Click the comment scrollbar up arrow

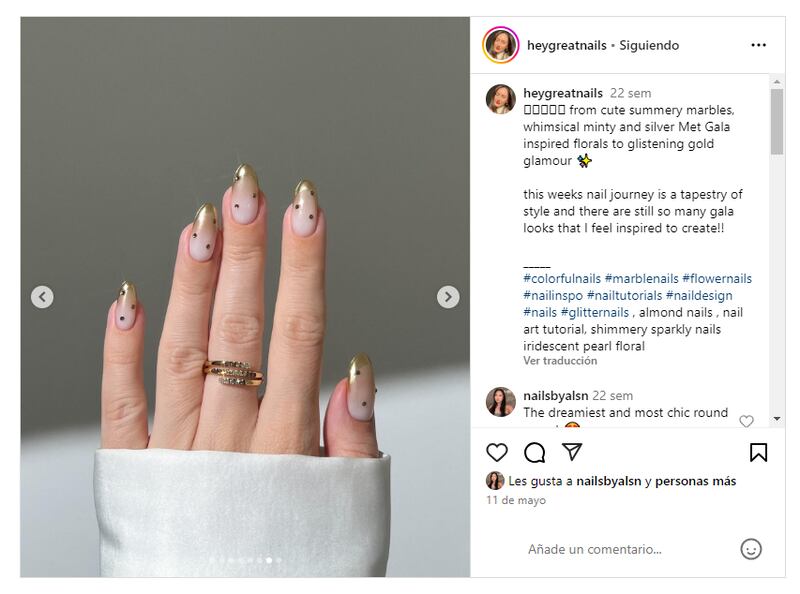coord(777,82)
